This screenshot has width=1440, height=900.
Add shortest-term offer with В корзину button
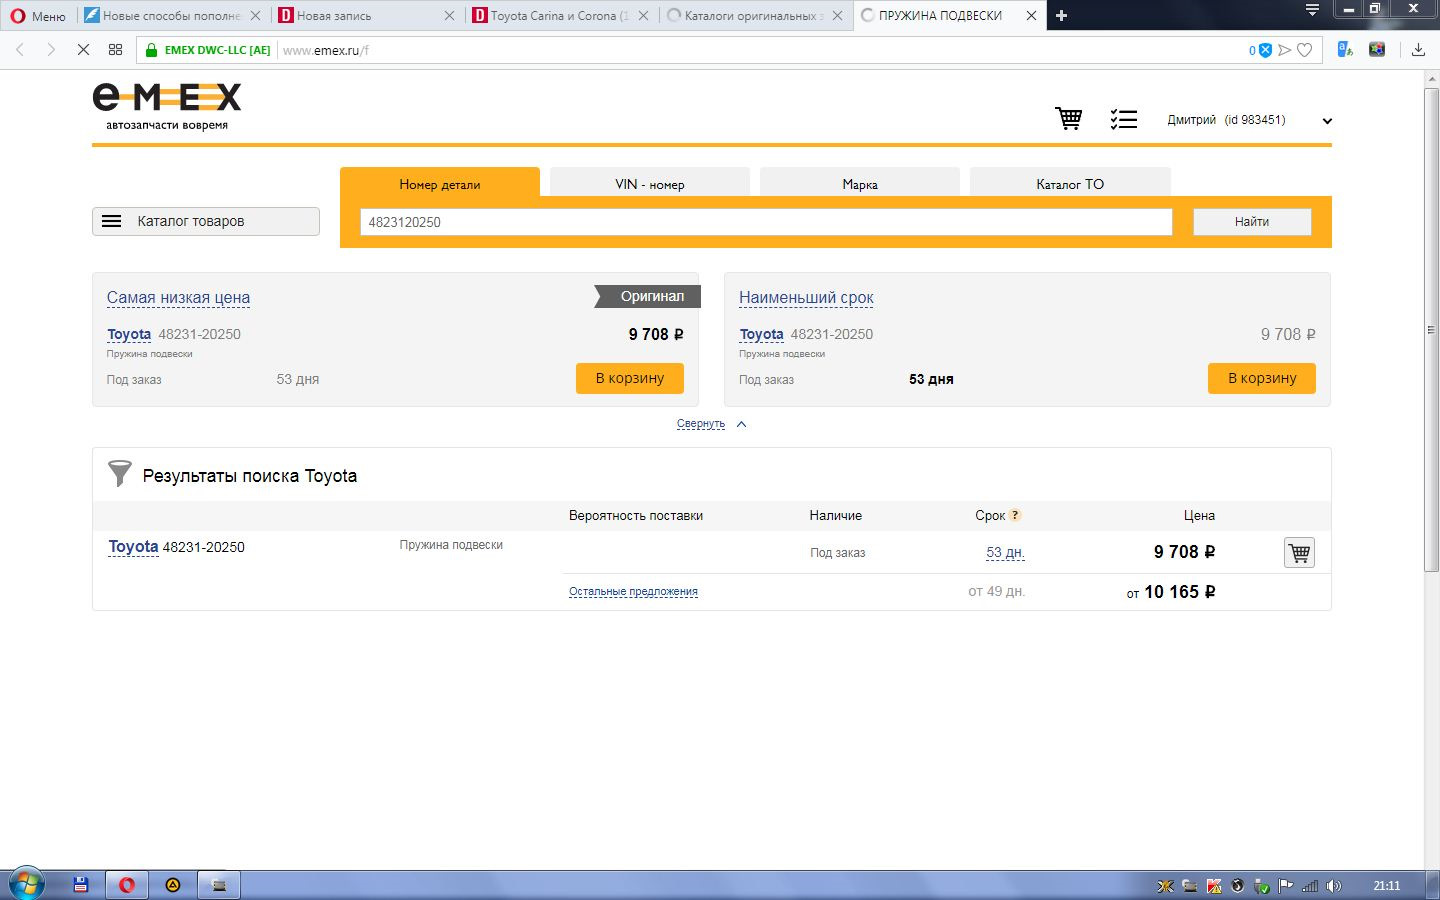point(1262,378)
